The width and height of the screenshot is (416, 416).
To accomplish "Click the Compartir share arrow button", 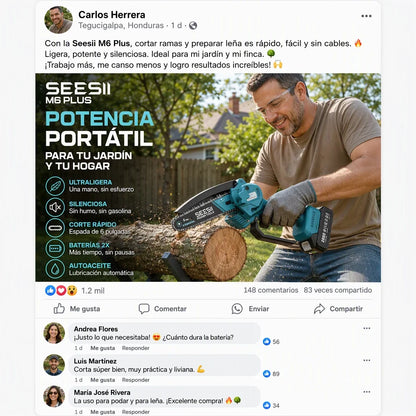I will (x=338, y=309).
